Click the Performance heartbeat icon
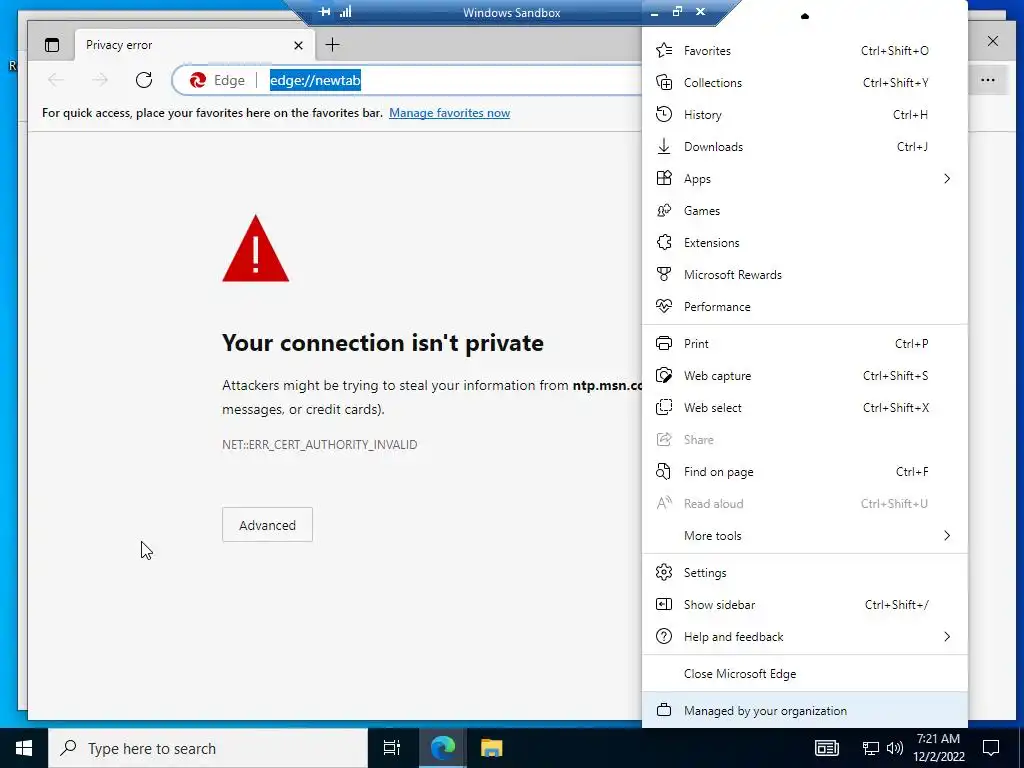The height and width of the screenshot is (768, 1024). tap(664, 306)
